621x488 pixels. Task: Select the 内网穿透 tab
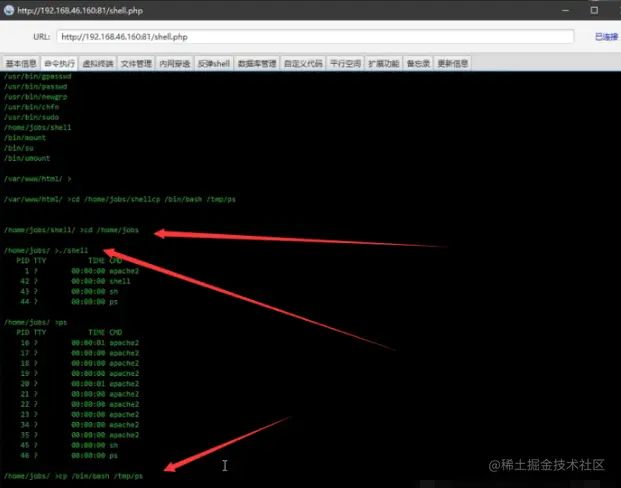175,63
